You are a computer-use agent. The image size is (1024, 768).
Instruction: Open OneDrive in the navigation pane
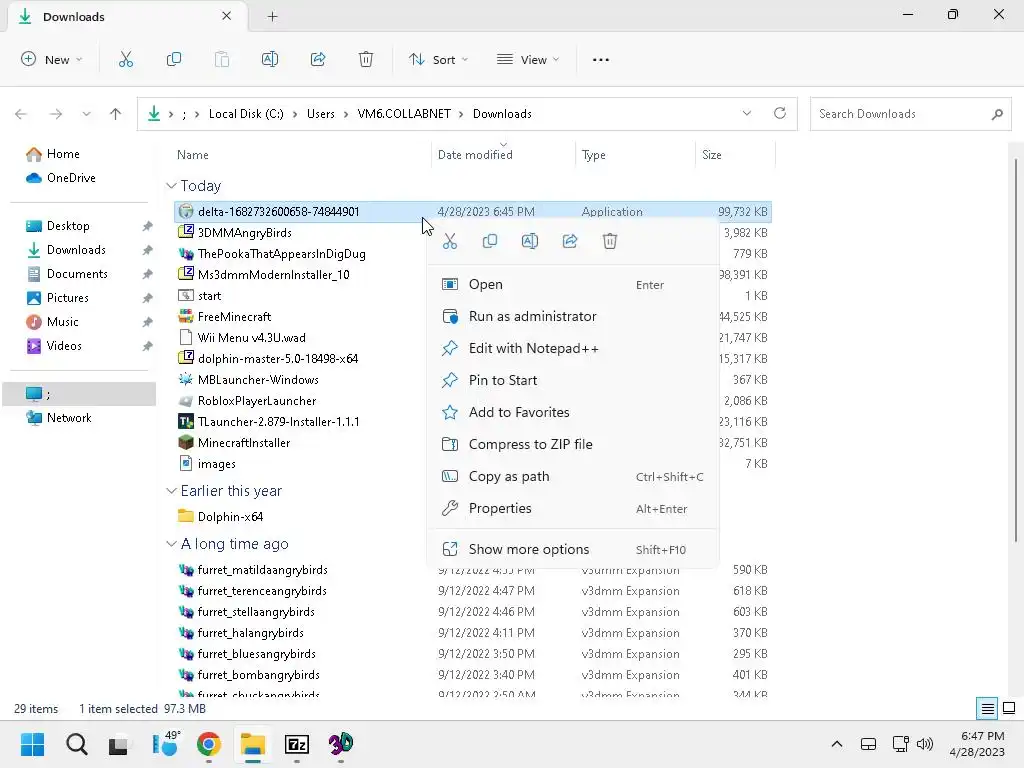pyautogui.click(x=71, y=178)
